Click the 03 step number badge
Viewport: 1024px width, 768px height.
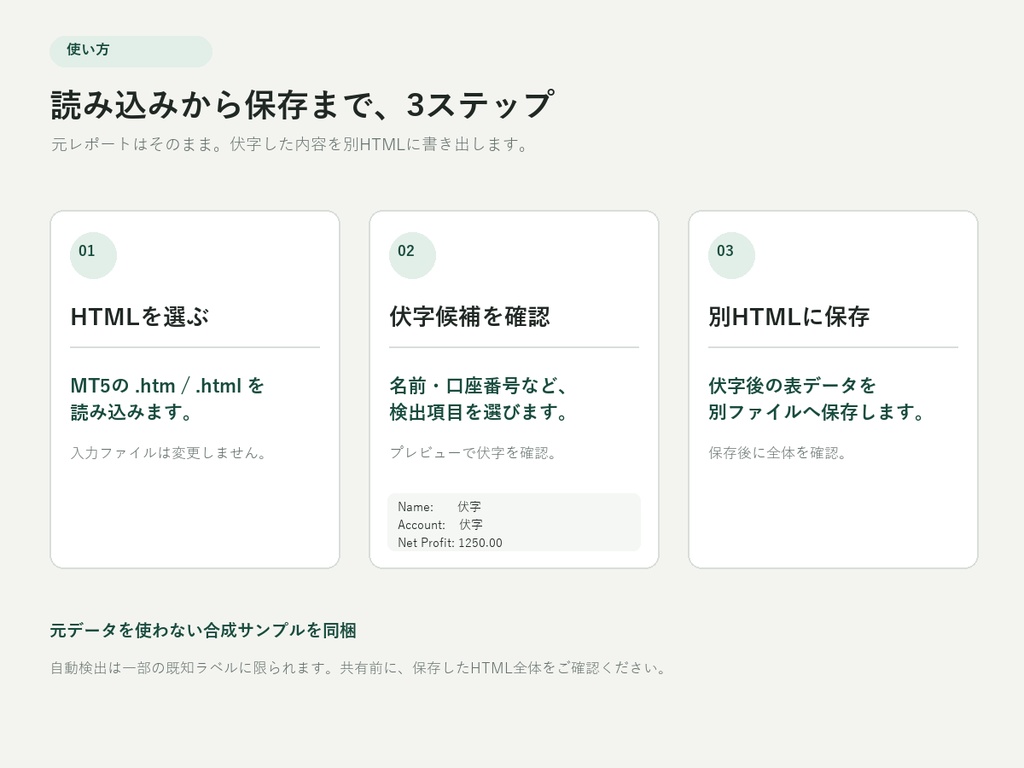click(731, 255)
